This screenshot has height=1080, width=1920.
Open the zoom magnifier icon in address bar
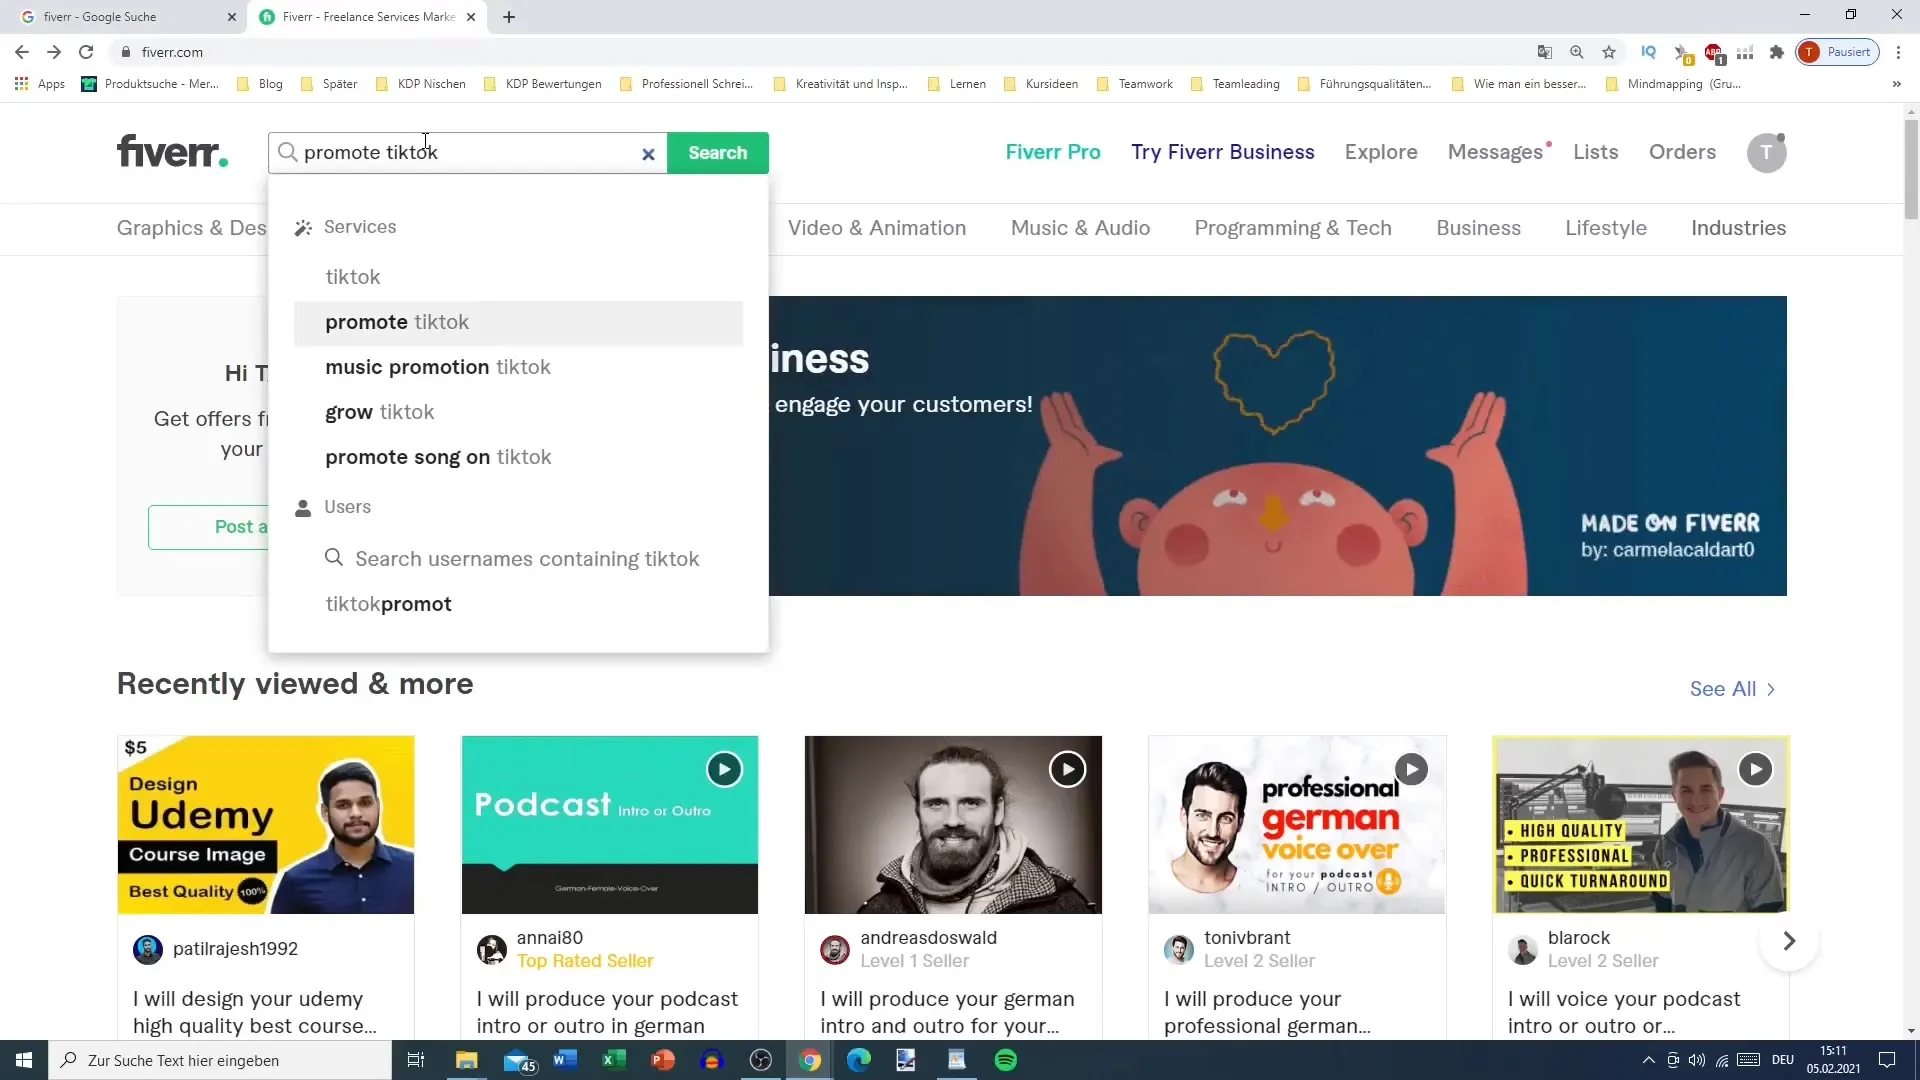click(1577, 52)
